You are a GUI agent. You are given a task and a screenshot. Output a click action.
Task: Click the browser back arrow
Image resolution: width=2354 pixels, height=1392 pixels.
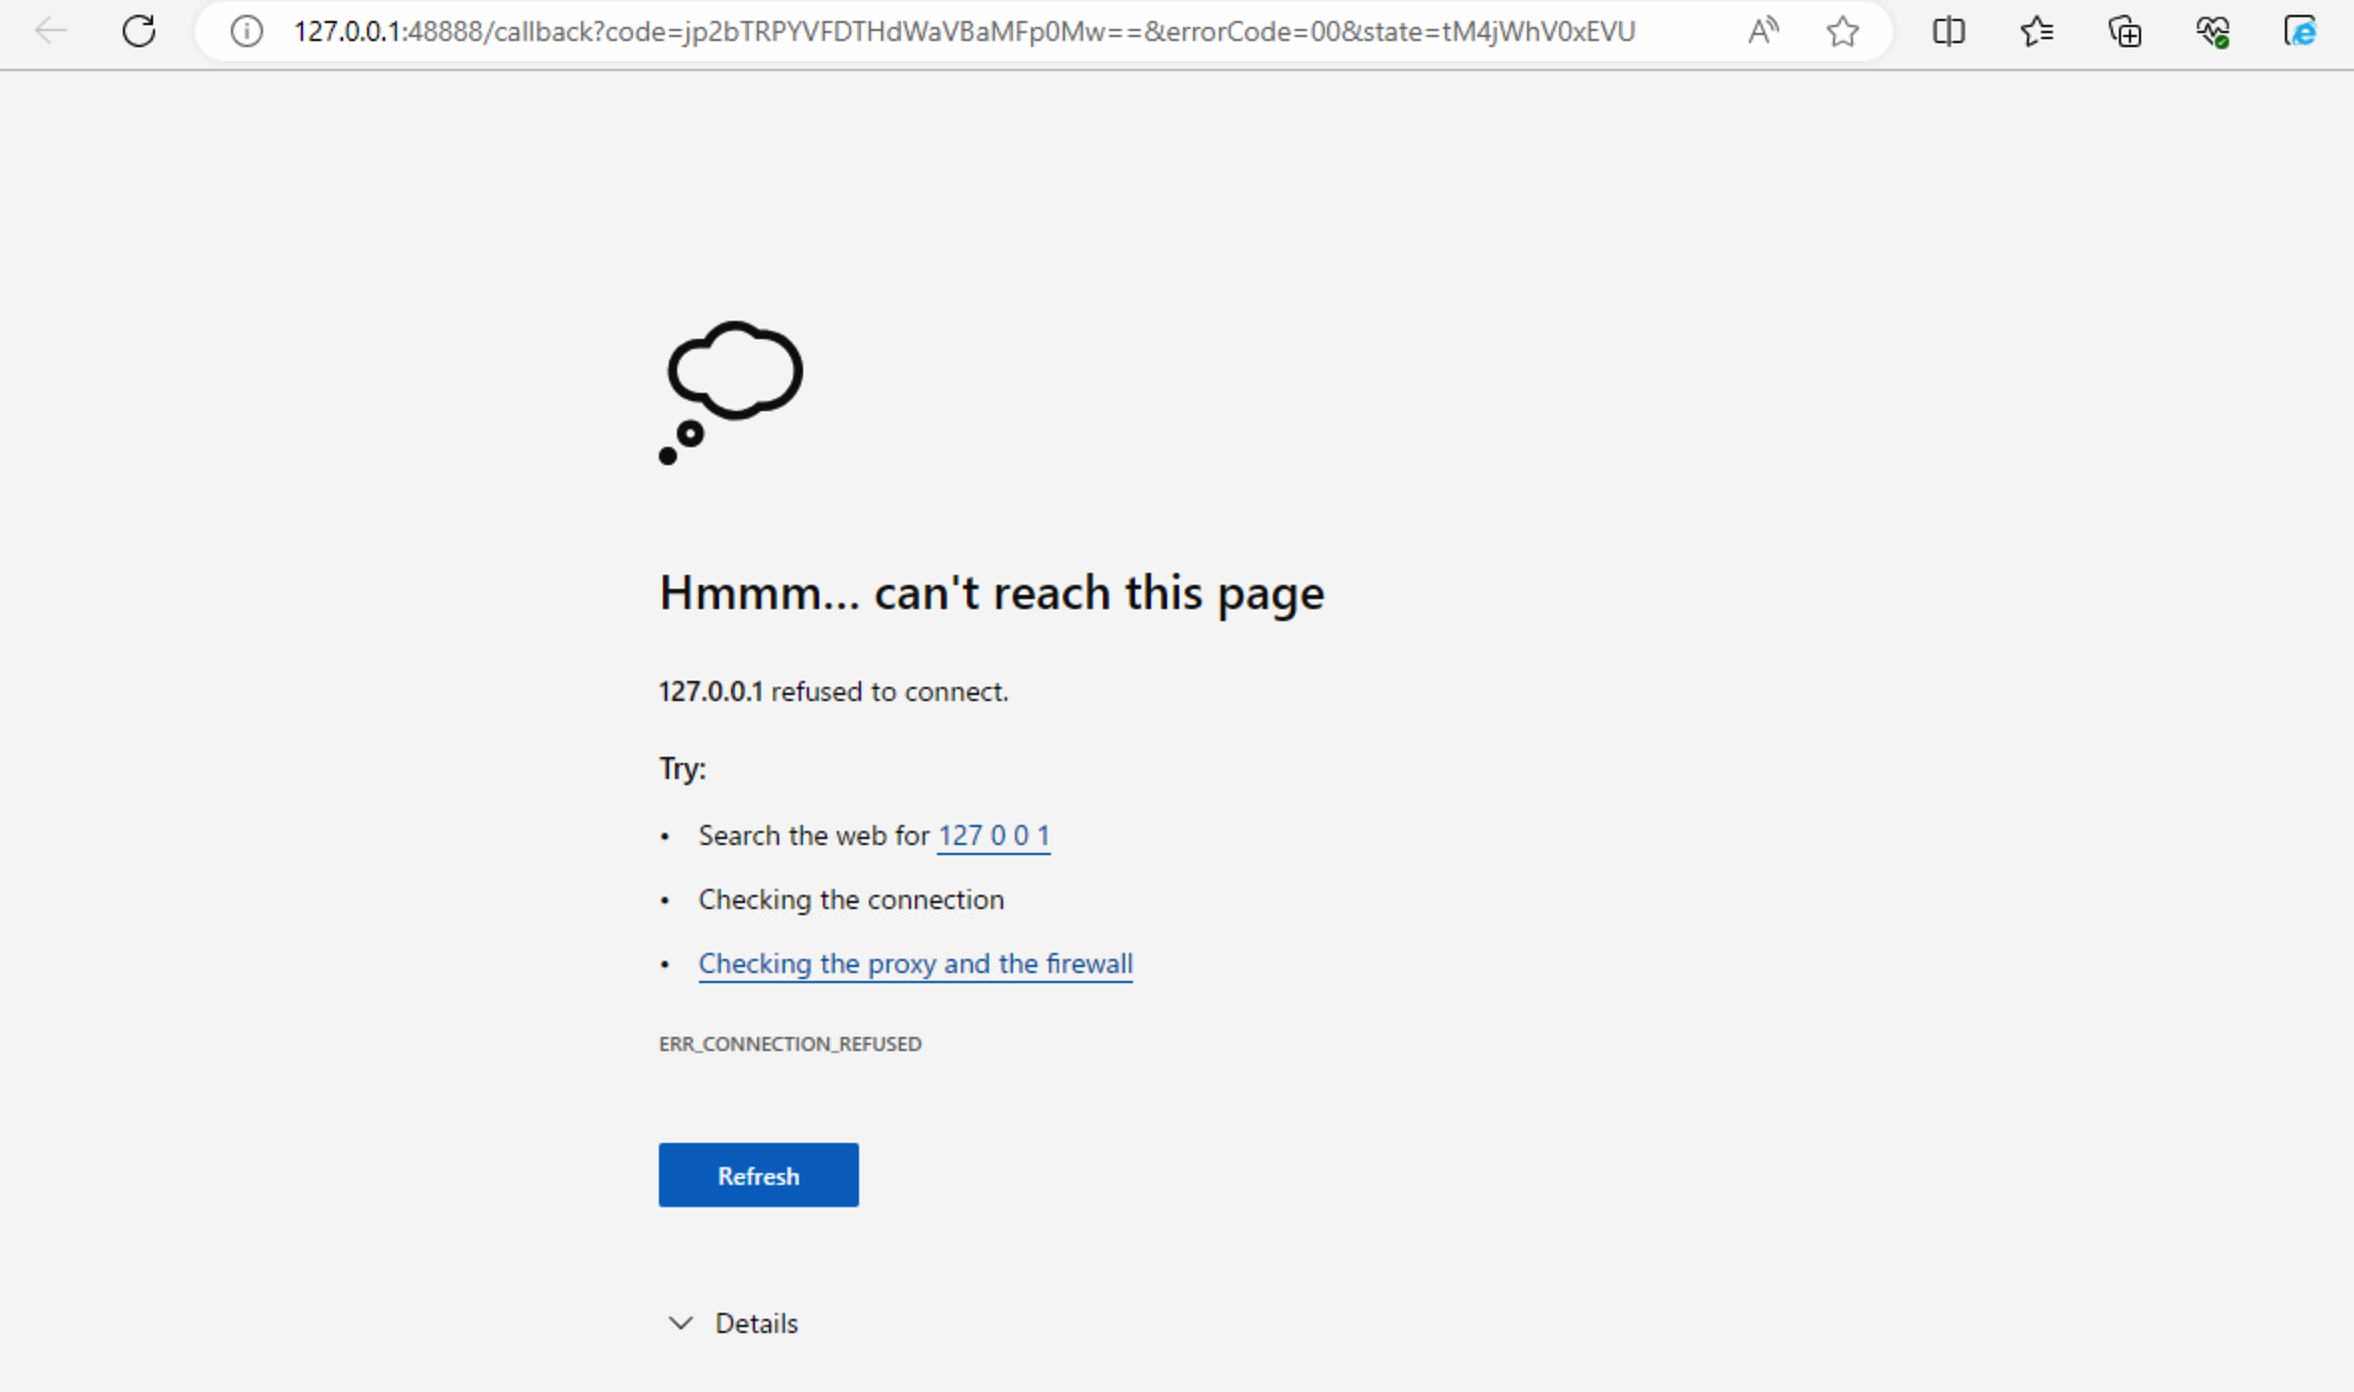pyautogui.click(x=50, y=31)
